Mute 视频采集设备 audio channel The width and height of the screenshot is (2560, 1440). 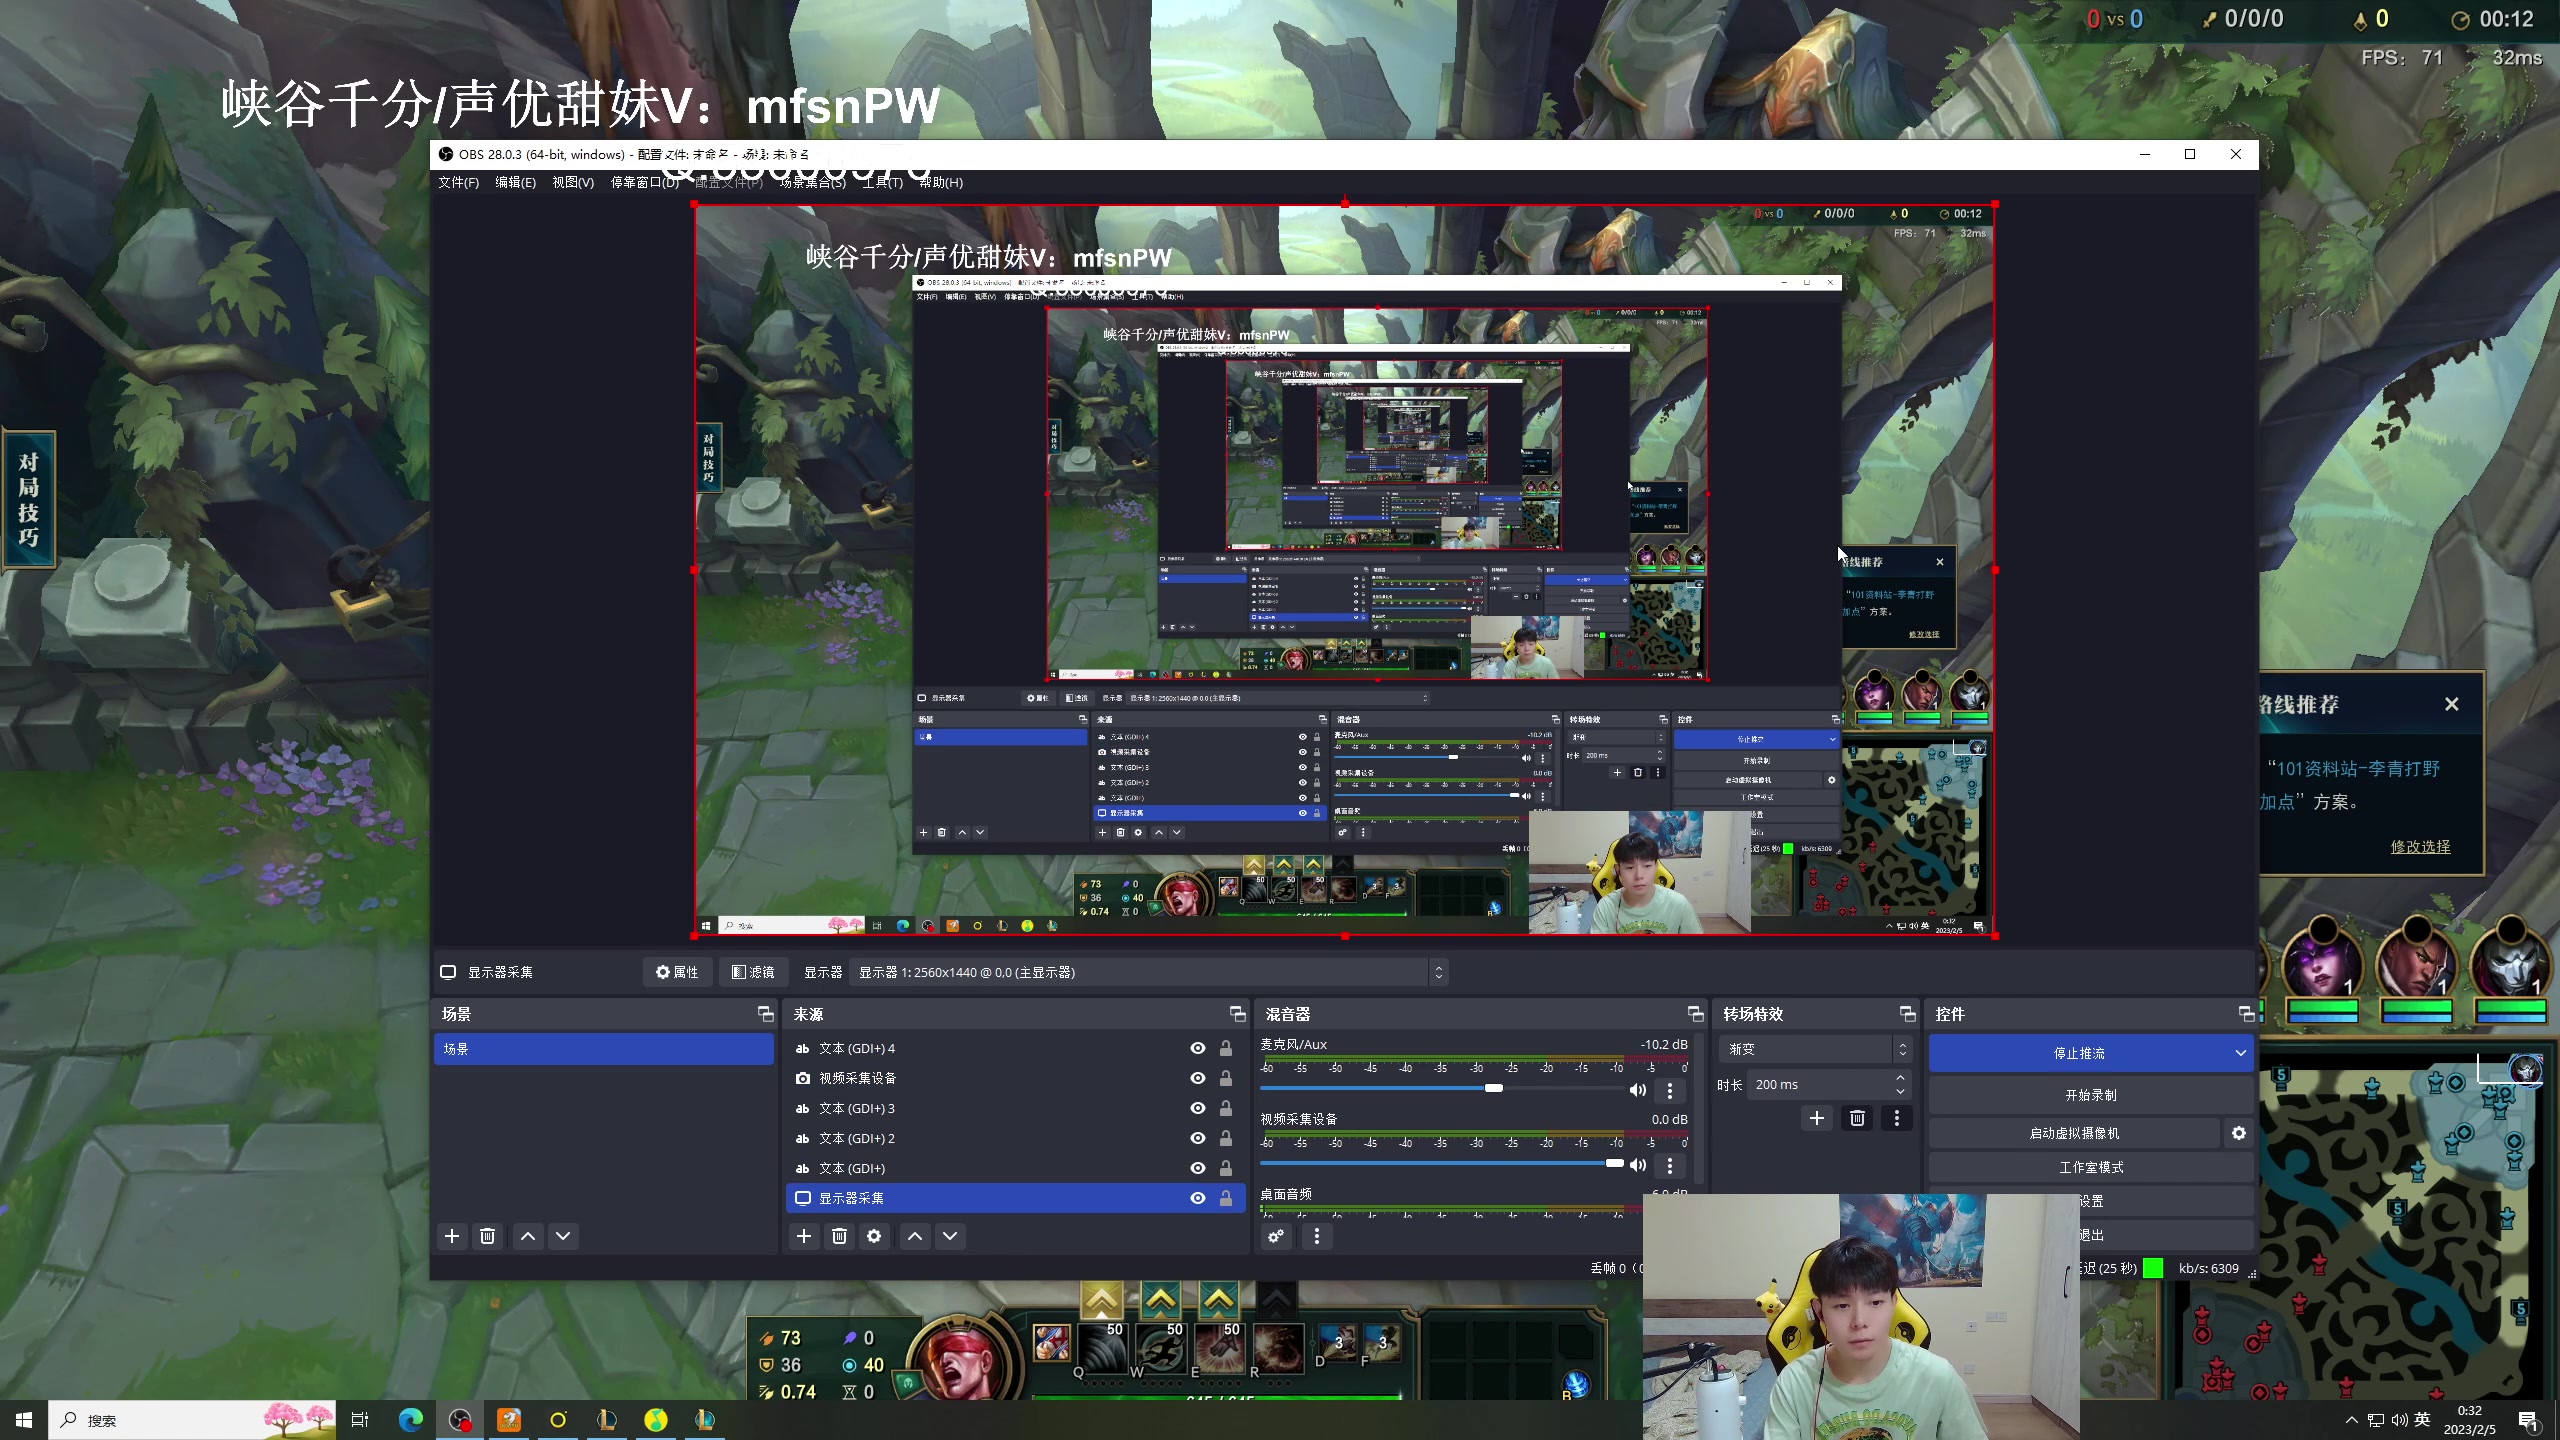point(1637,1165)
